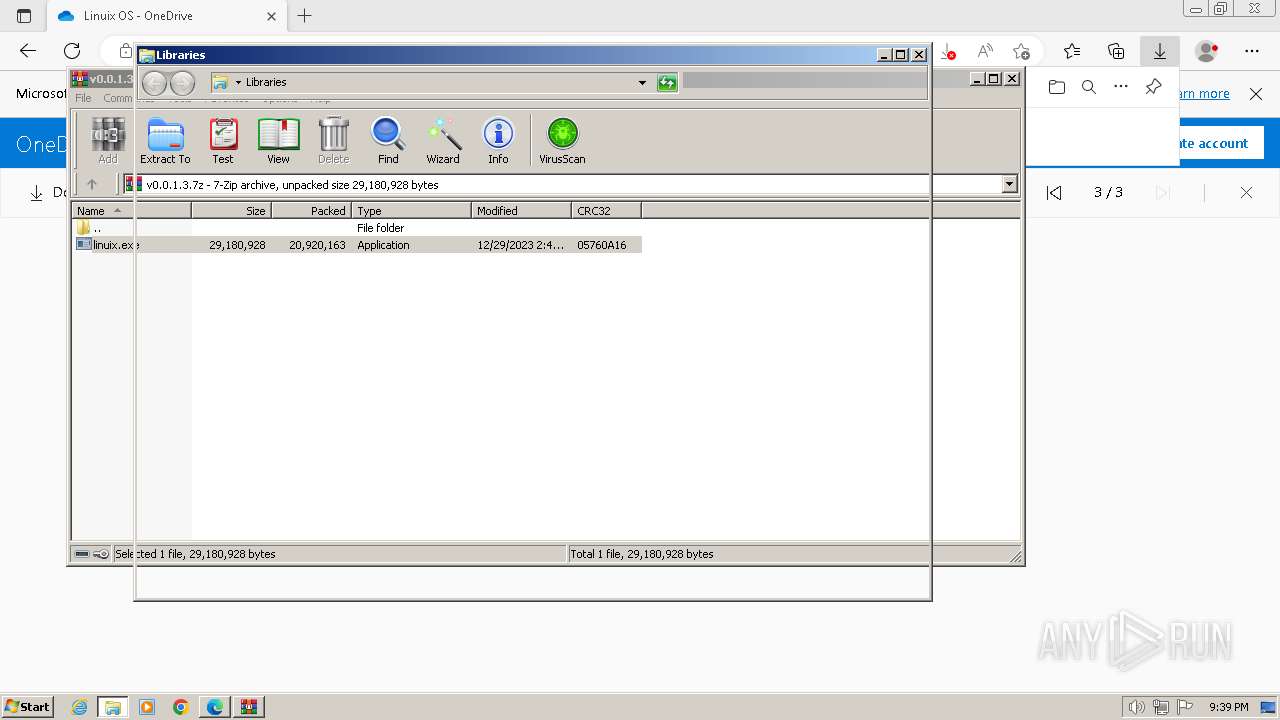1280x720 pixels.
Task: Close the OneDrive file viewer
Action: point(1246,193)
